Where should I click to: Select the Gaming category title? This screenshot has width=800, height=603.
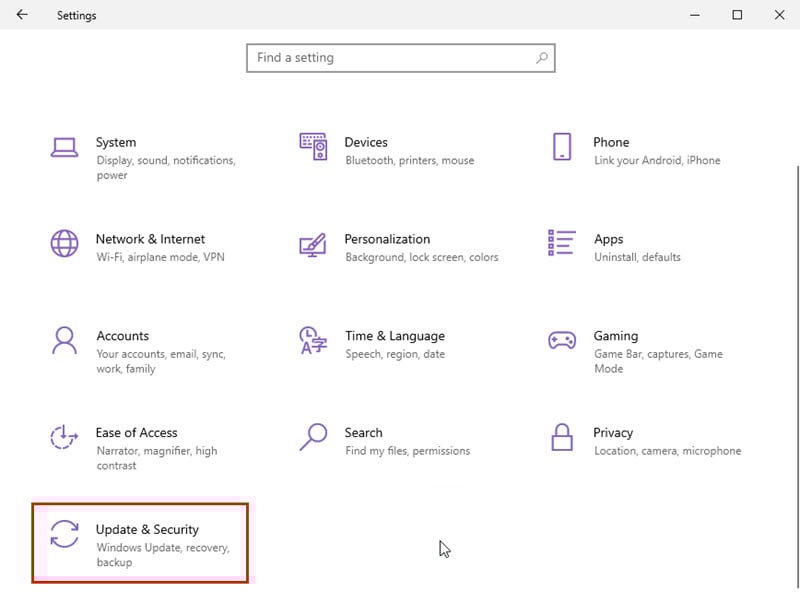(x=615, y=336)
